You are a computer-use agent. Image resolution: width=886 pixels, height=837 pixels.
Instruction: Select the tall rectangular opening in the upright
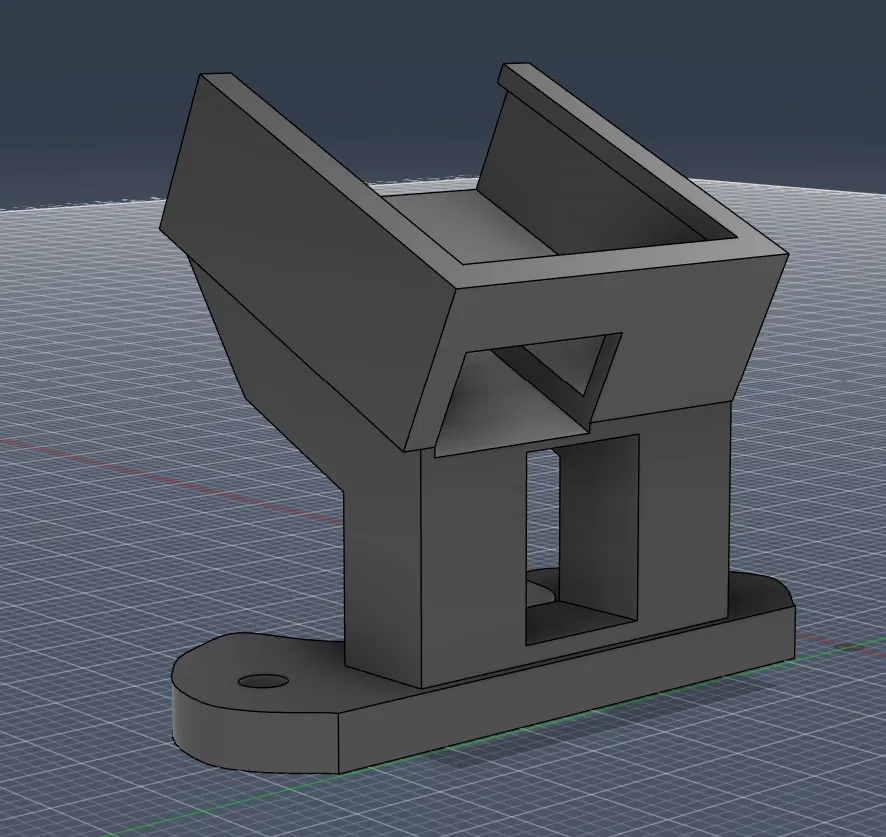click(x=582, y=539)
